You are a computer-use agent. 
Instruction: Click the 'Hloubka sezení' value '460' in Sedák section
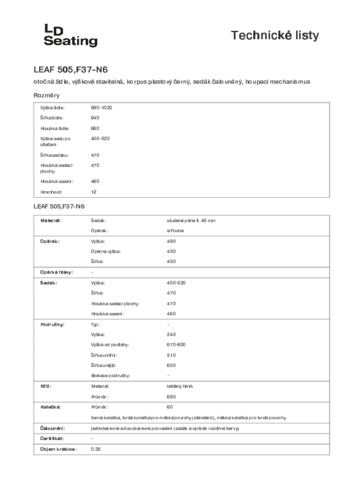171,314
